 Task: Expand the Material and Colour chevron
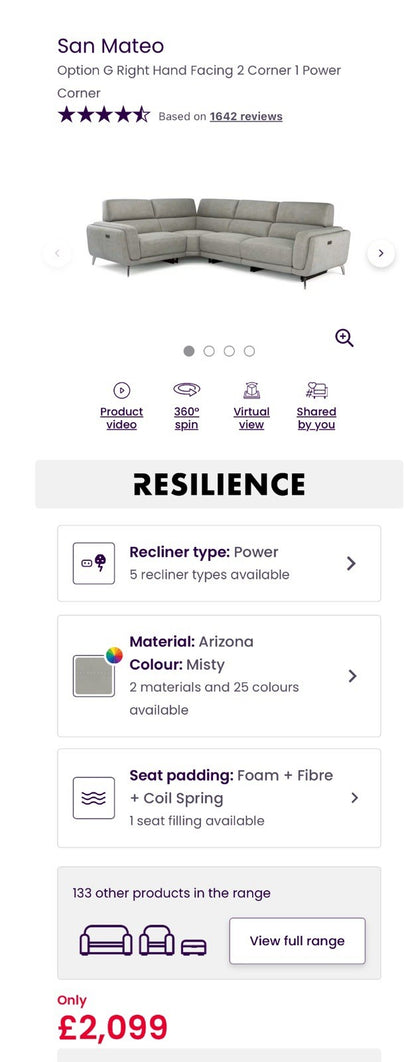352,676
